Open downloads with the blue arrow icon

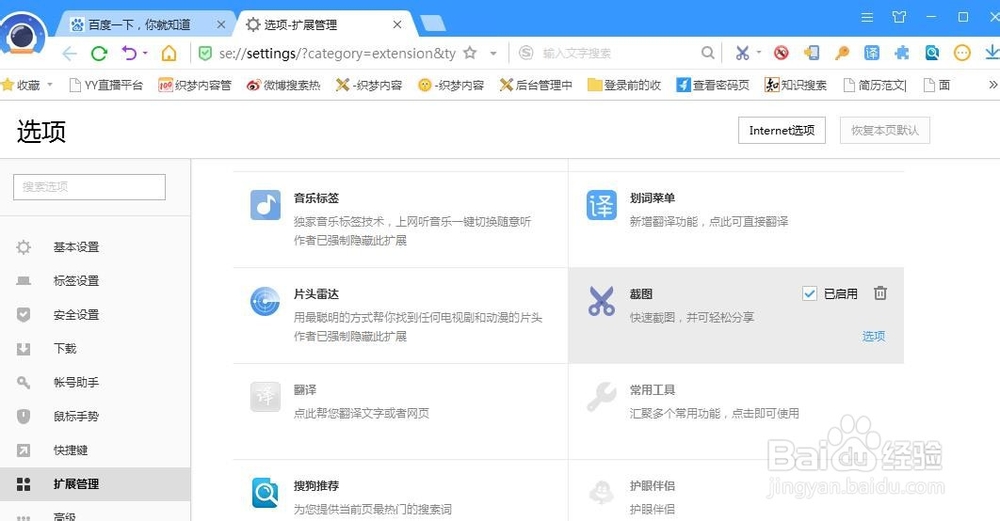click(x=992, y=53)
